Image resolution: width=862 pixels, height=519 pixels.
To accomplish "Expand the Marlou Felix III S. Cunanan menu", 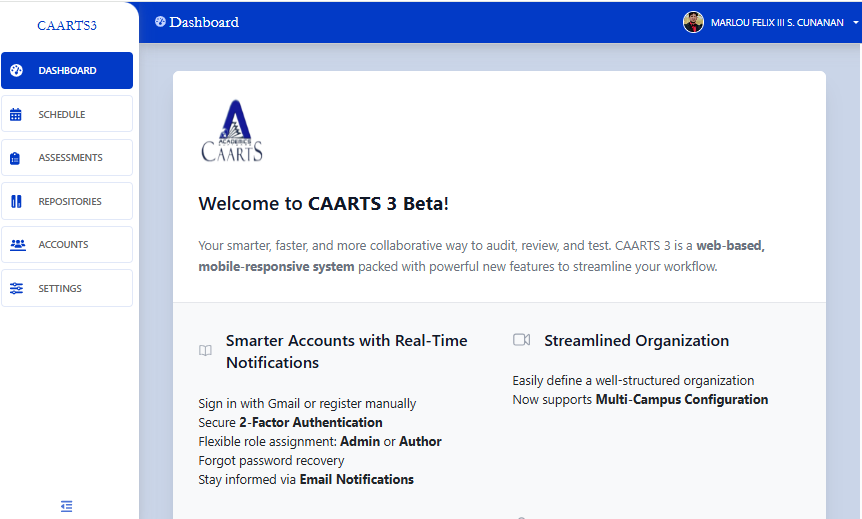I will 776,23.
